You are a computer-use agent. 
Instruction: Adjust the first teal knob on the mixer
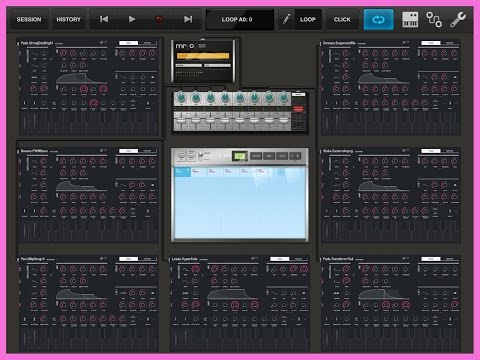click(x=181, y=98)
